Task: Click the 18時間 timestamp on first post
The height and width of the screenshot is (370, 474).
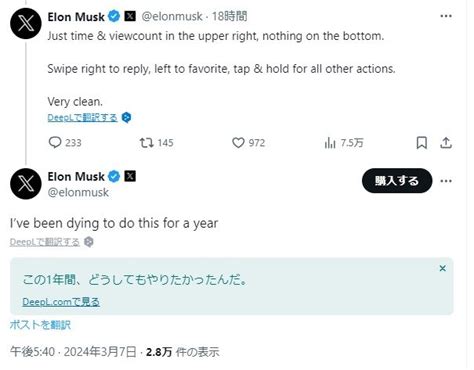Action: 230,16
